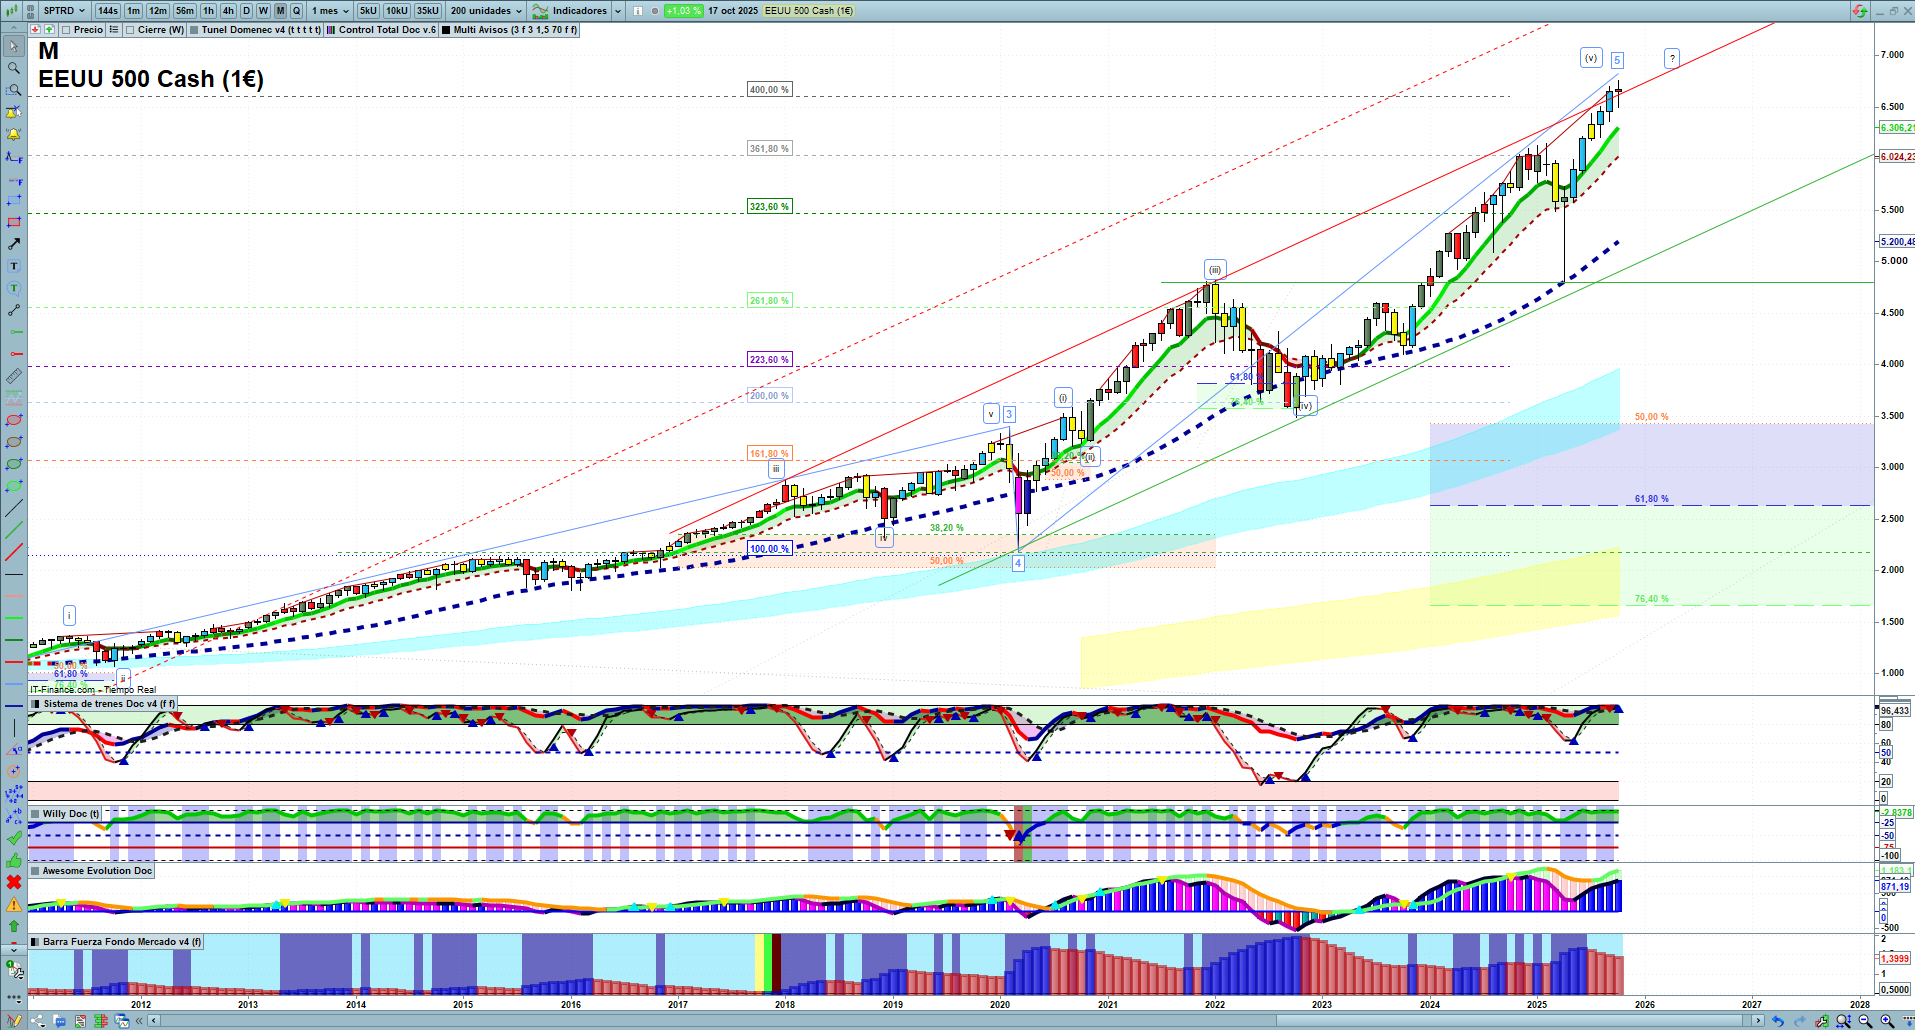Select the salmon horizontal line color
The image size is (1915, 1030).
tap(14, 596)
